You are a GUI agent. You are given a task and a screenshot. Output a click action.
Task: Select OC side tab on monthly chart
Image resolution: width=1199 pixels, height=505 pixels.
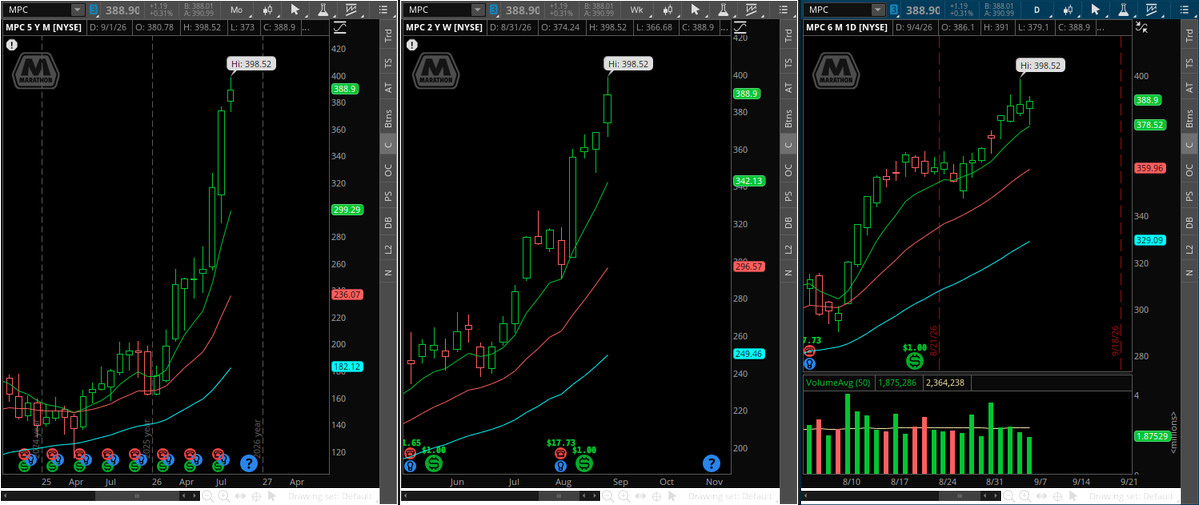pos(388,170)
